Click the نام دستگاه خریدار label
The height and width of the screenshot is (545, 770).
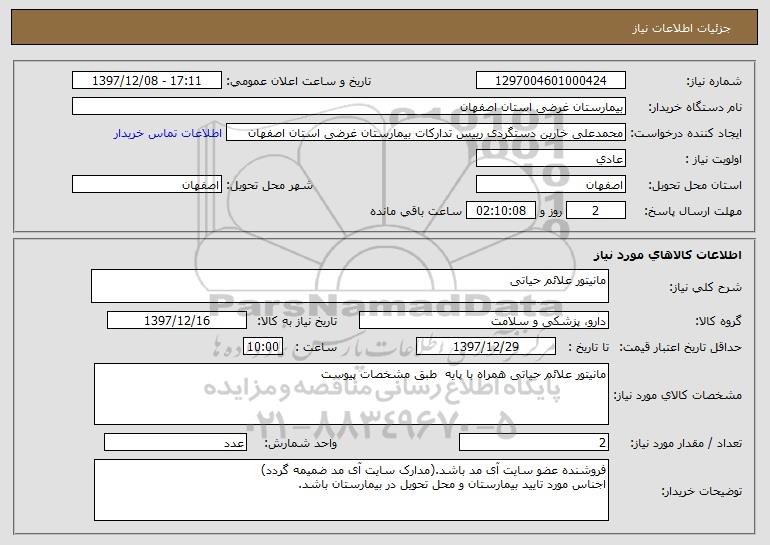click(x=695, y=107)
